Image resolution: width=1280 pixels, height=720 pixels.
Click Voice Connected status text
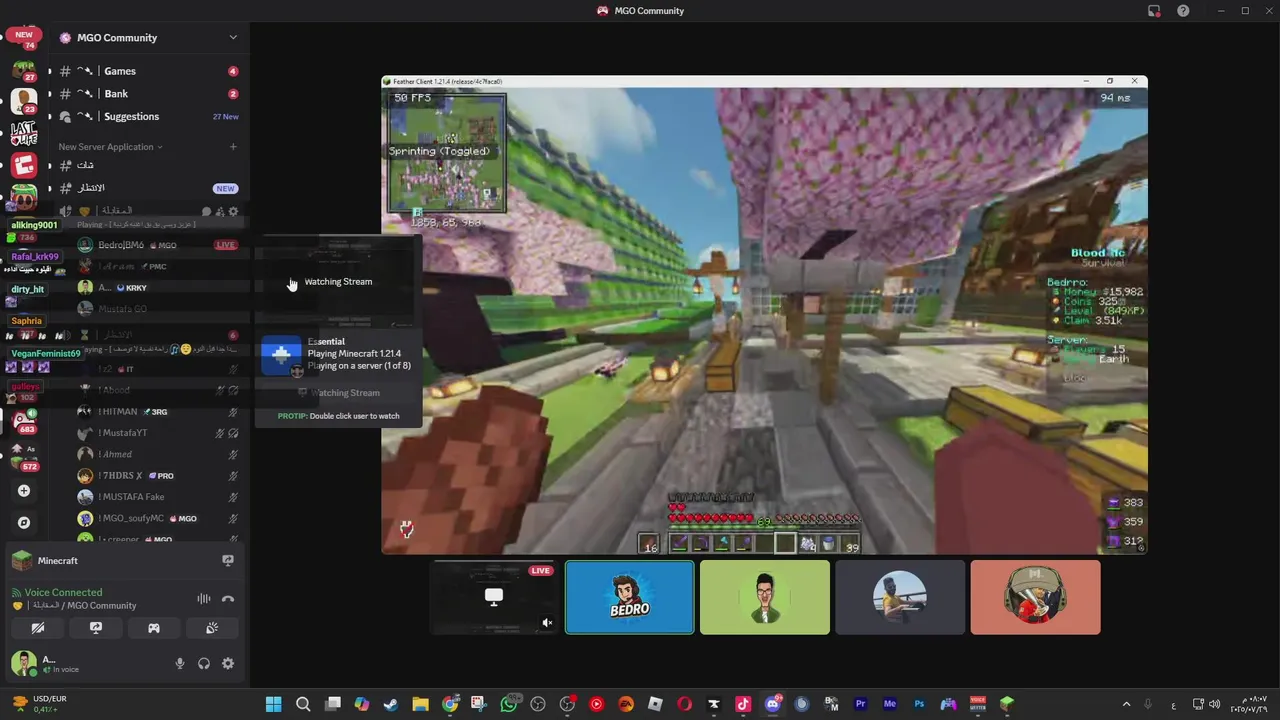pos(63,592)
